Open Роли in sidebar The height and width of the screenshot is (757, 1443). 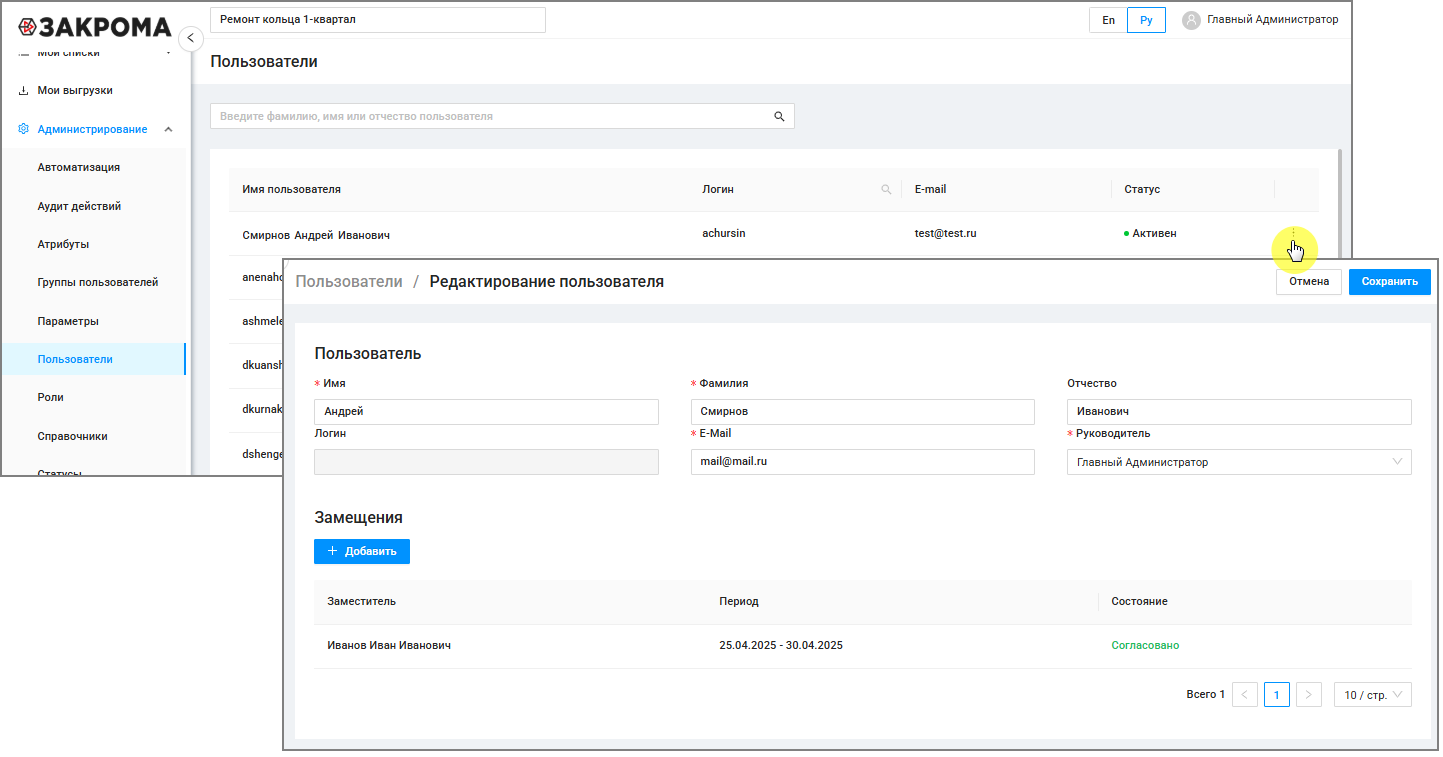(50, 397)
